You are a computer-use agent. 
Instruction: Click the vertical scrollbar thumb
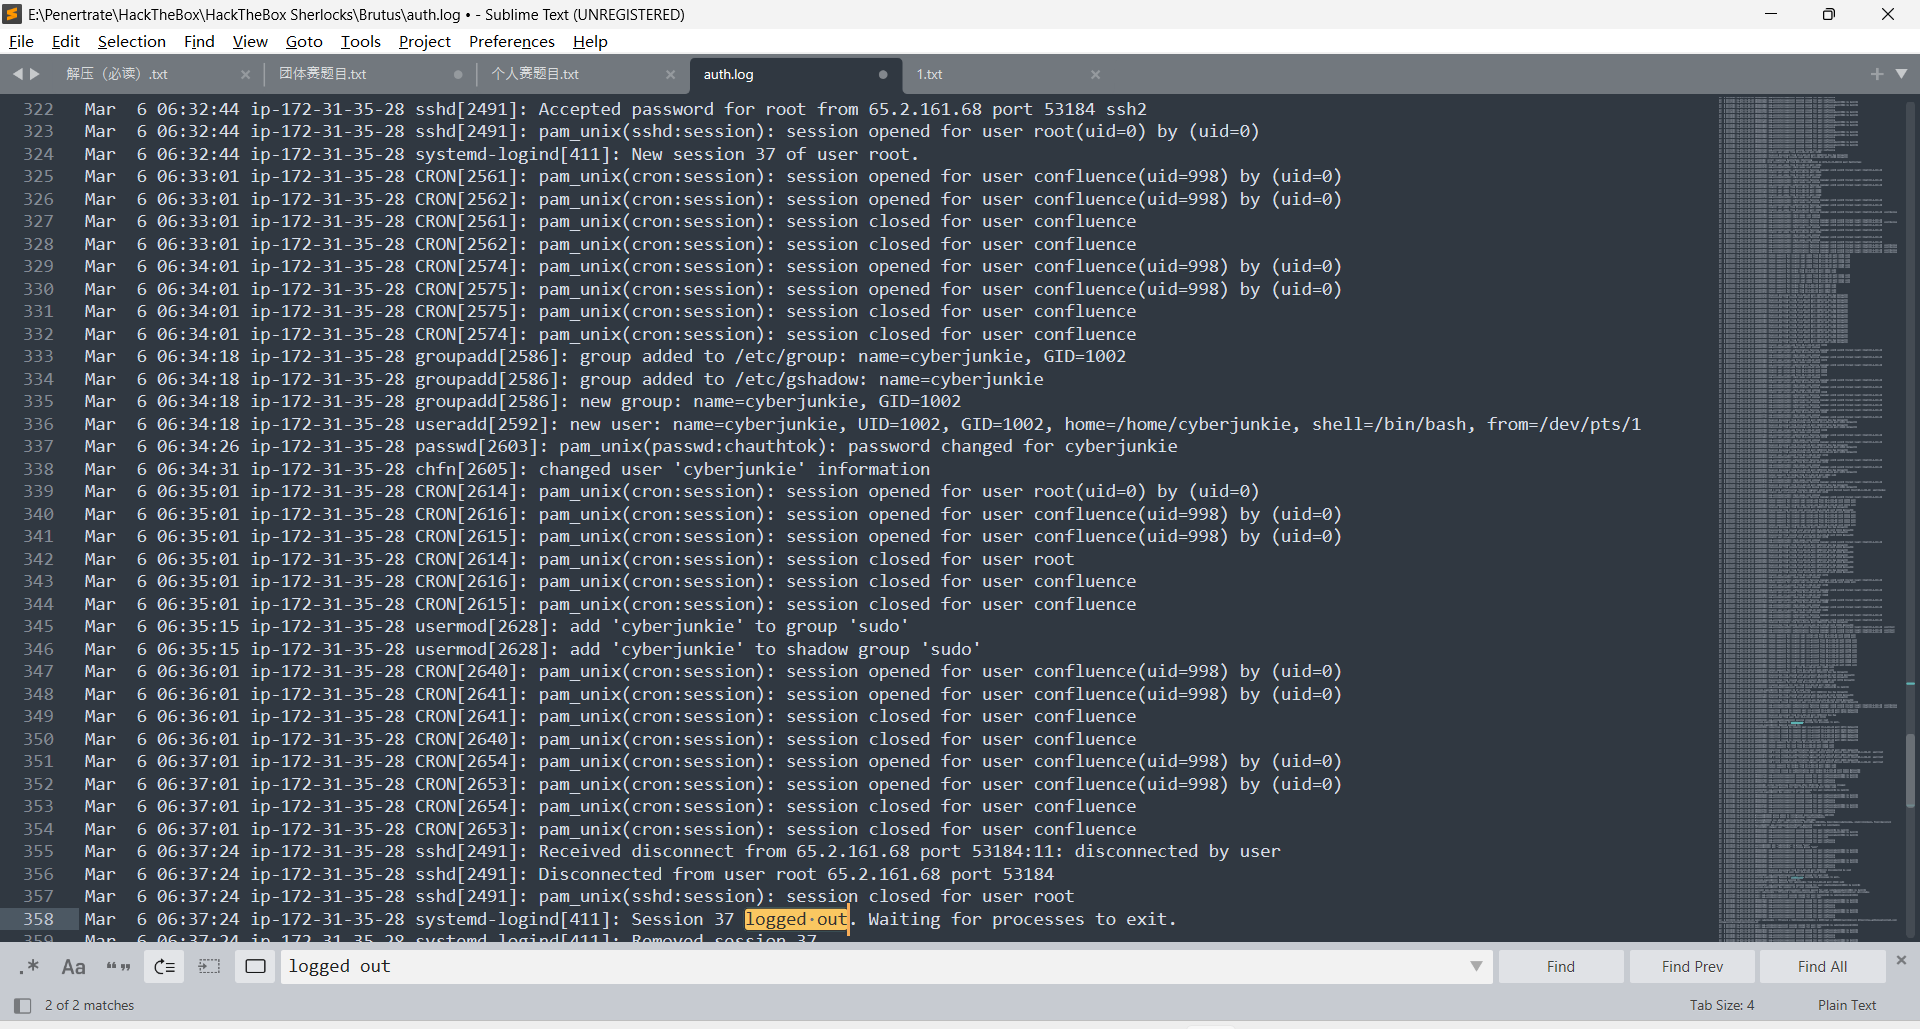click(x=1910, y=770)
